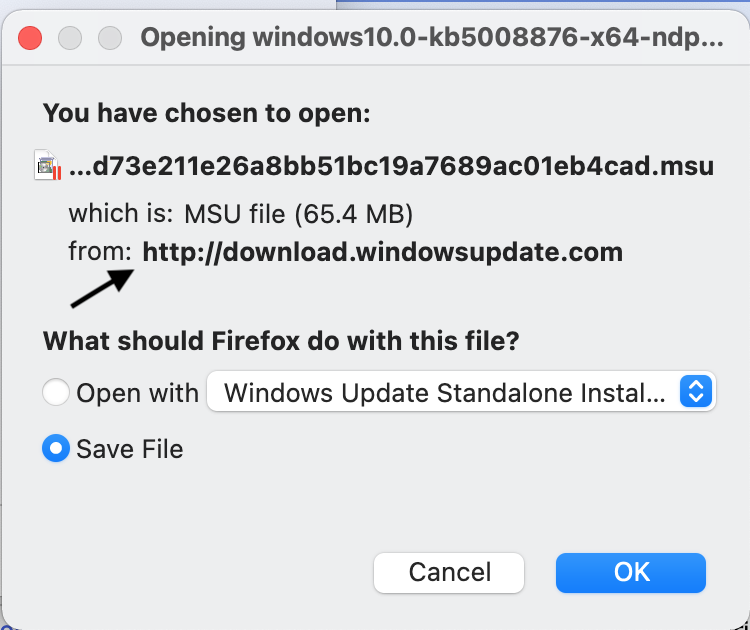Select the Save File radio button
Viewport: 750px width, 630px height.
click(x=56, y=449)
